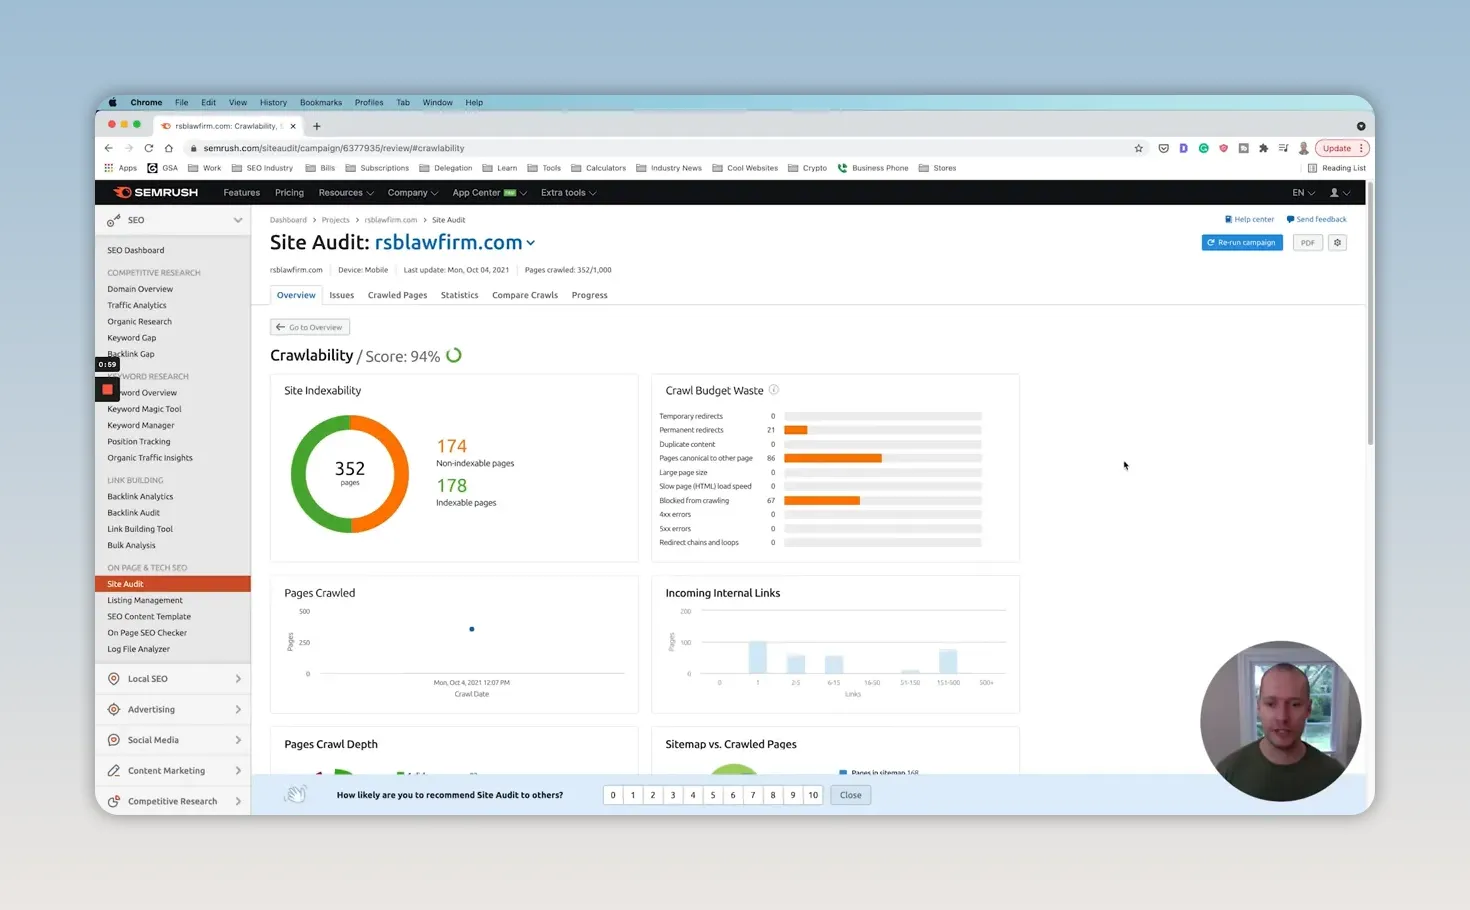Screen dimensions: 1470x910
Task: Close the rsblawfirm.com browser tab
Action: tap(292, 126)
